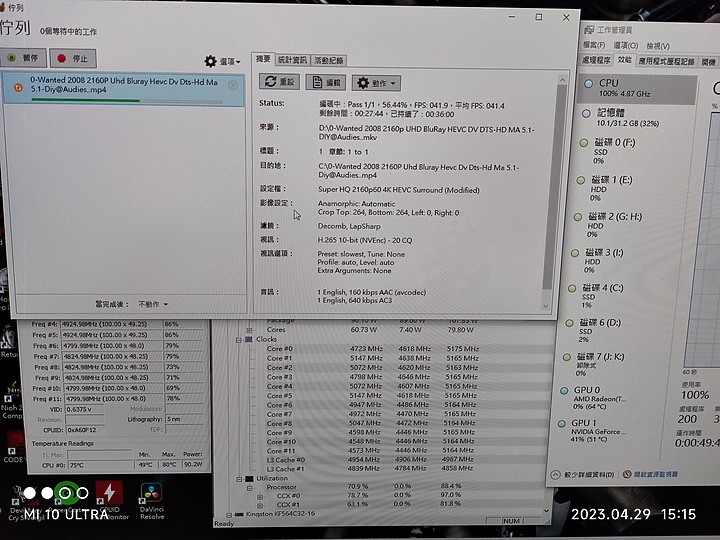Expand the CCX #0 node in HWMonitor
720x540 pixels.
[260, 496]
